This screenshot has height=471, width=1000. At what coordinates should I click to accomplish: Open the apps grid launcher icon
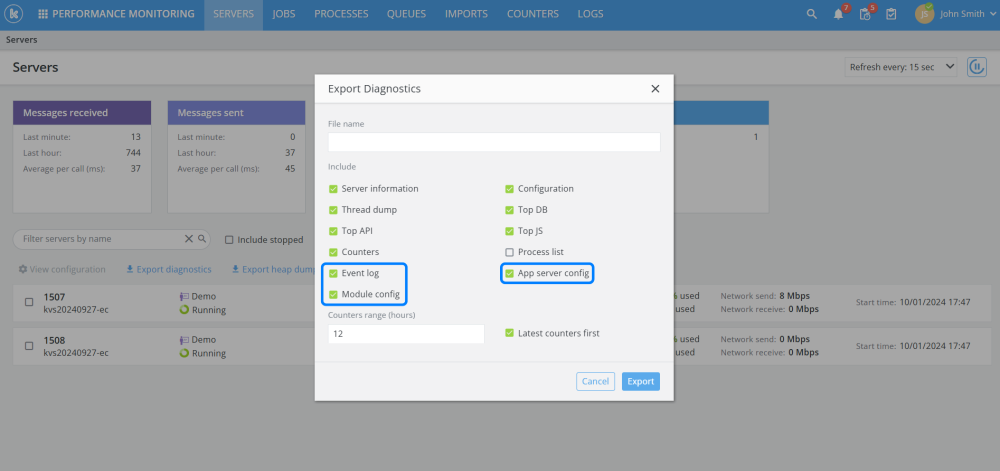click(42, 14)
